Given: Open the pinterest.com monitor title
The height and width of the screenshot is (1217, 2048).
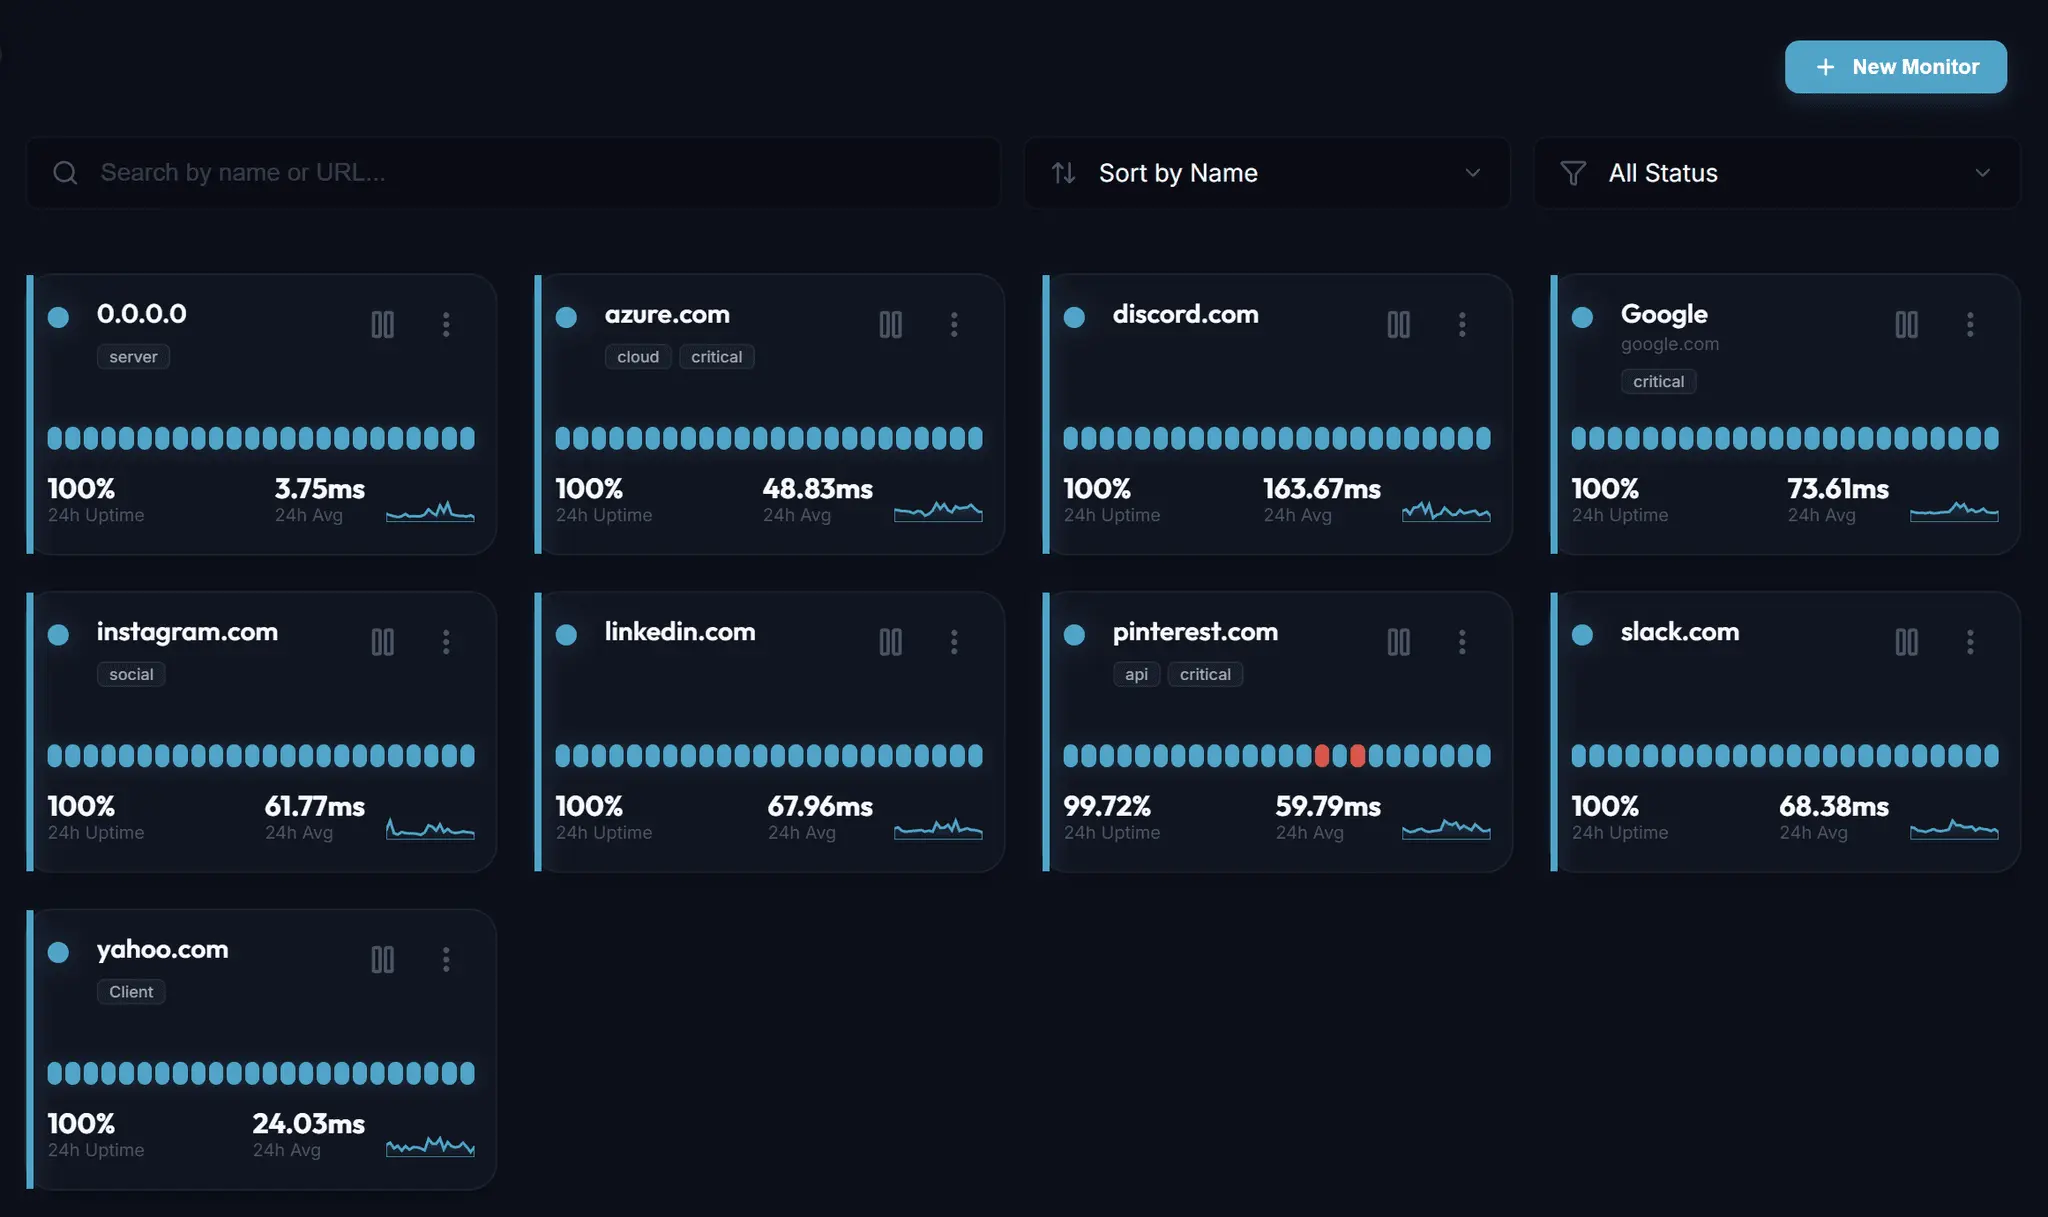Looking at the screenshot, I should (x=1195, y=632).
